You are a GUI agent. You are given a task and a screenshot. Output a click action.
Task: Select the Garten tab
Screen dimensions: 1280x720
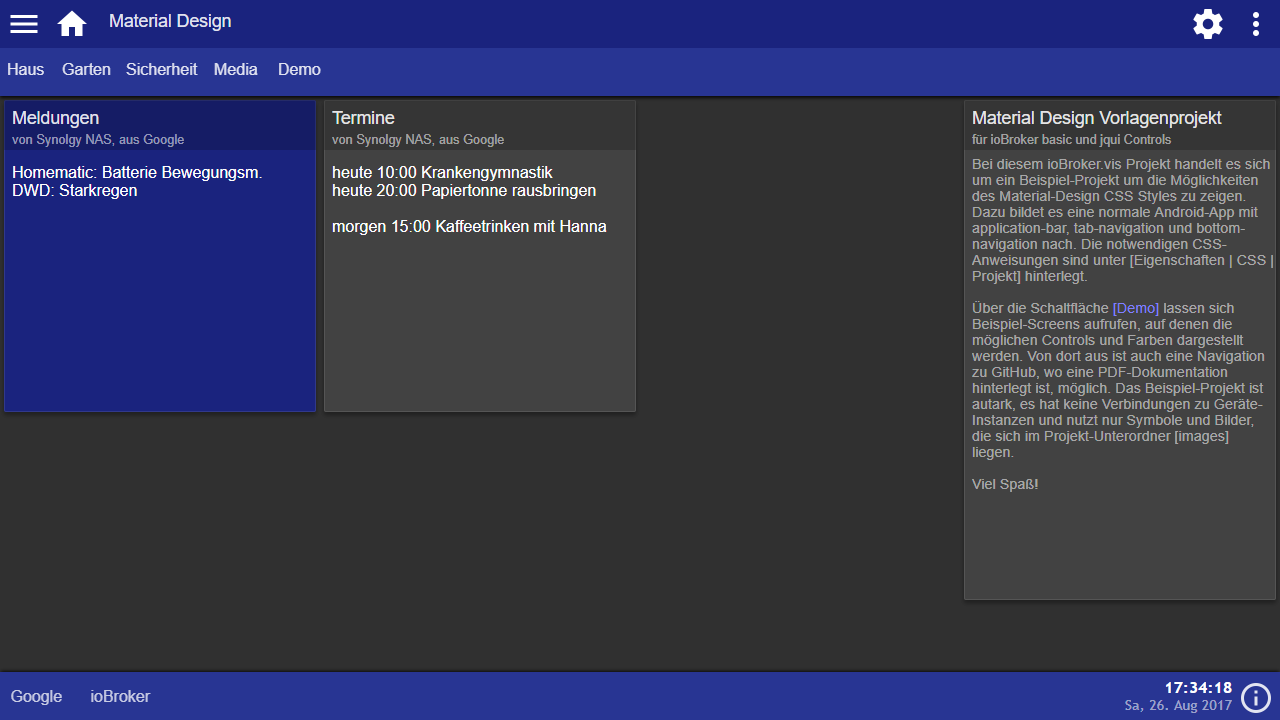86,70
